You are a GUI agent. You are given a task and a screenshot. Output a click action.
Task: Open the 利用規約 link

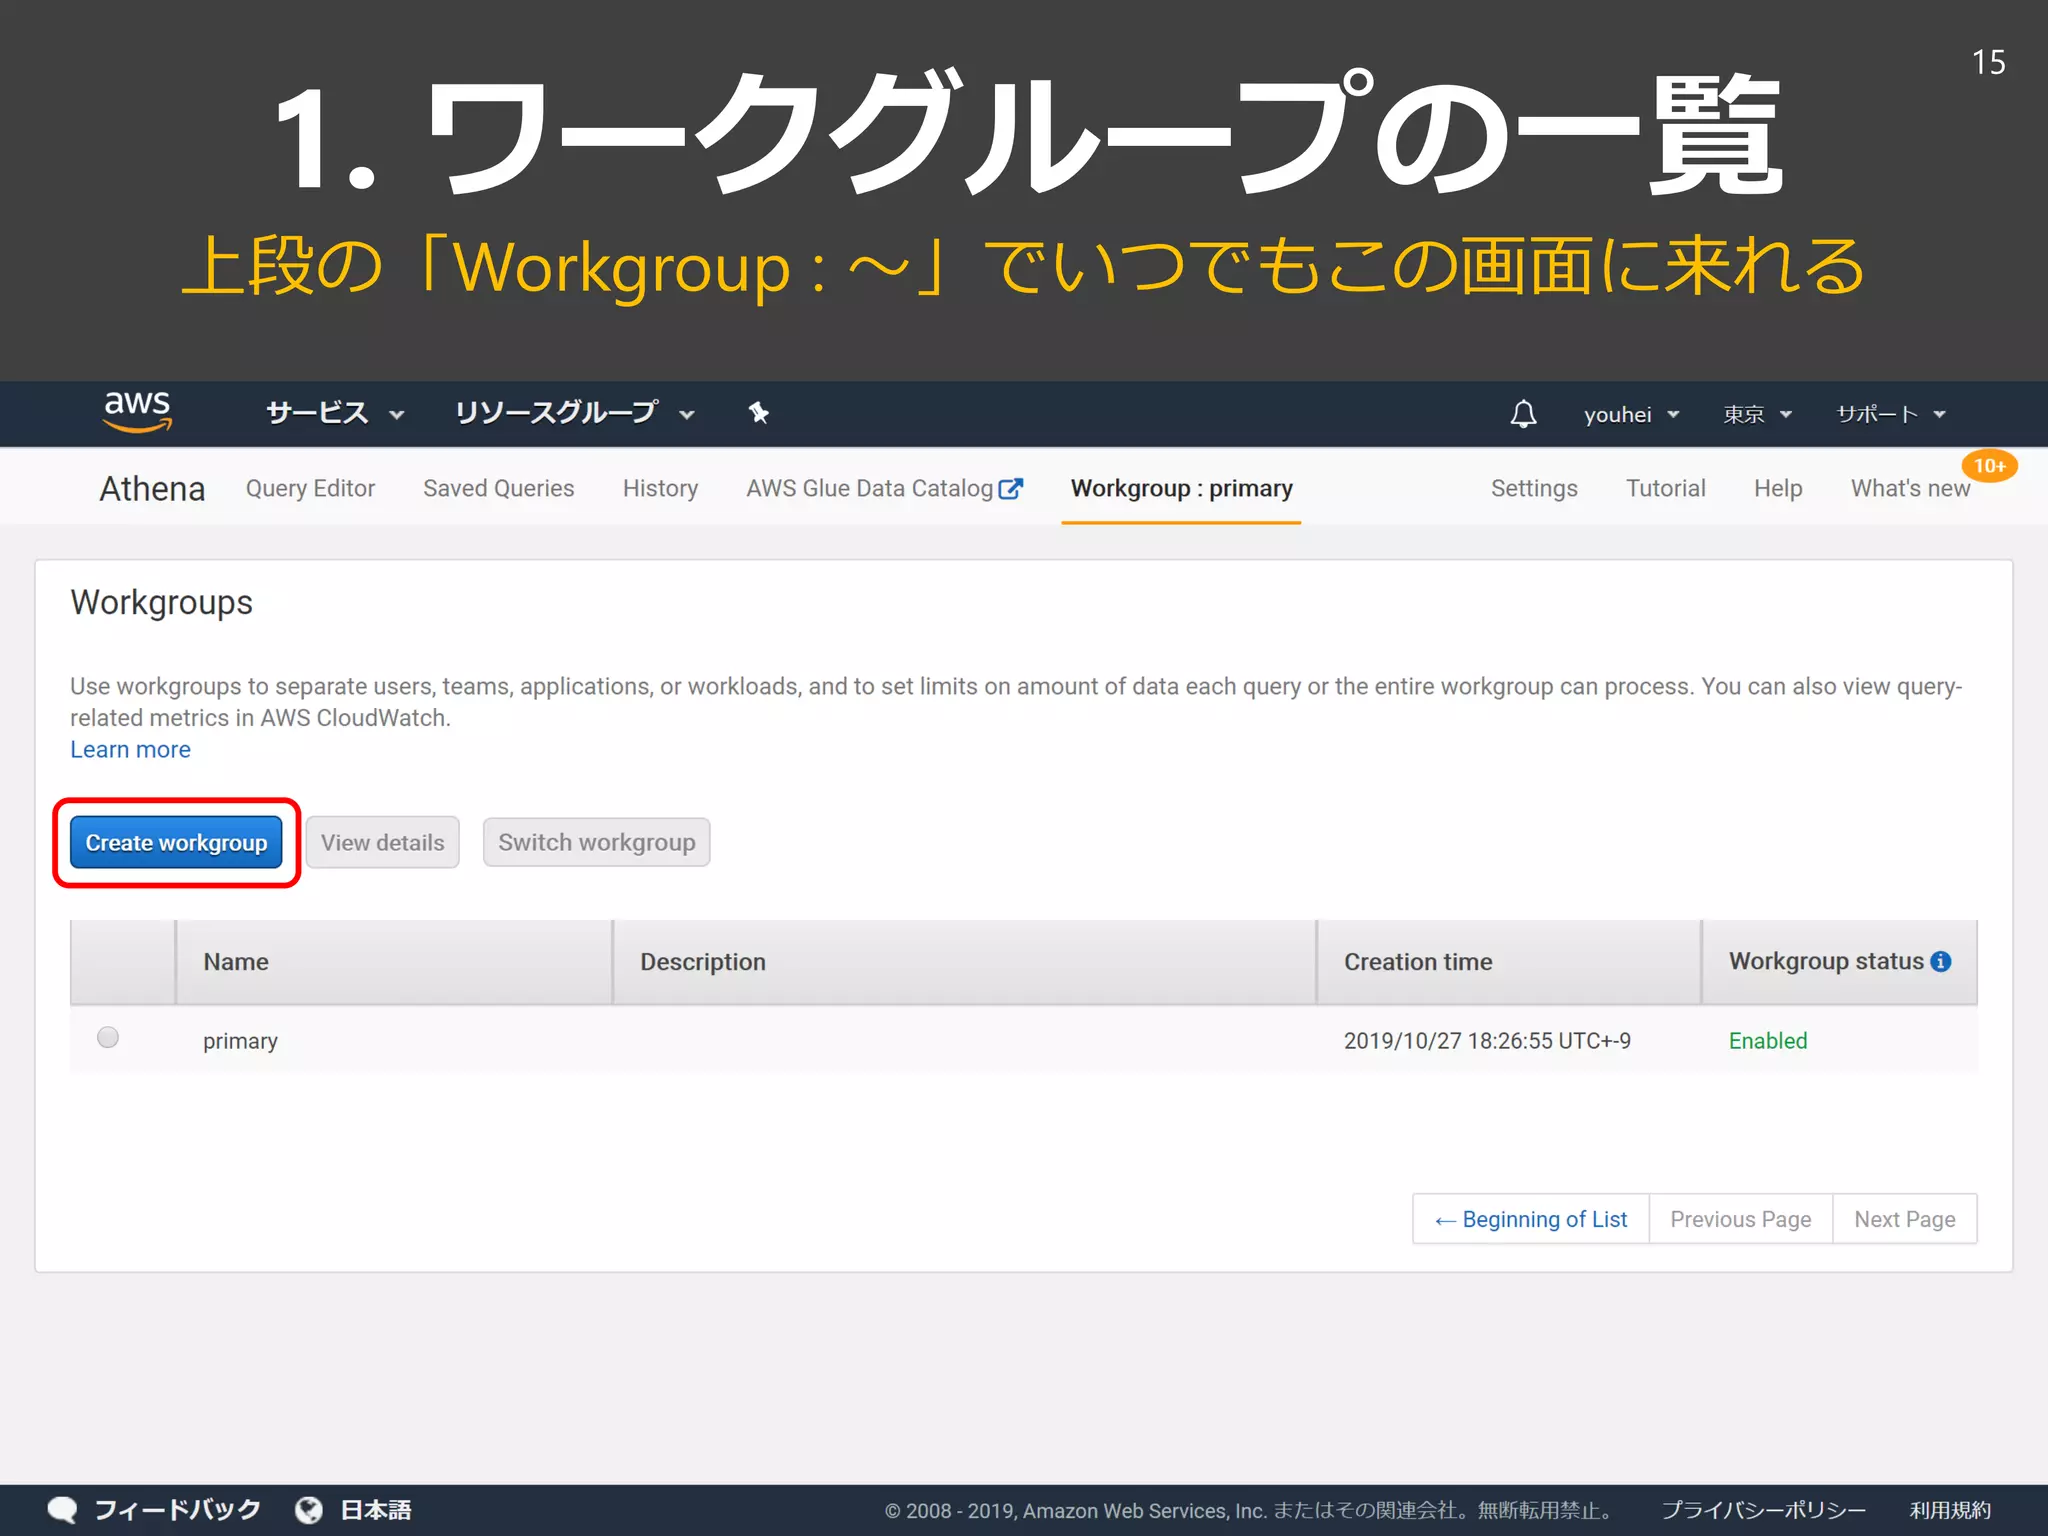[1950, 1510]
